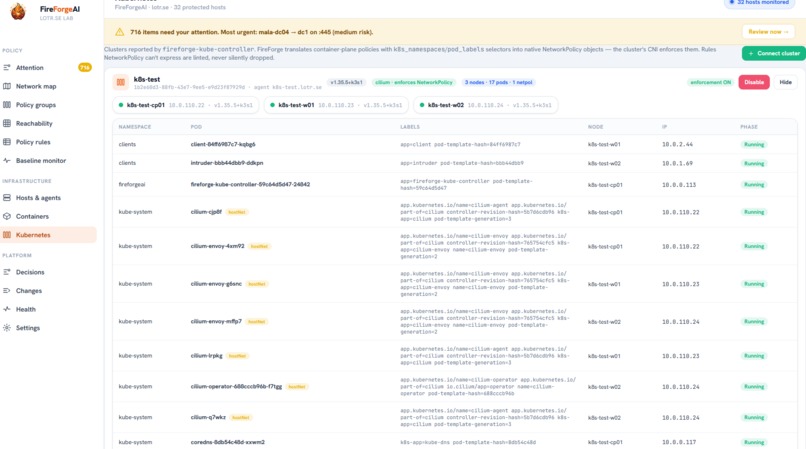Disable enforcement for k8s-test cluster
The image size is (806, 449).
point(754,82)
